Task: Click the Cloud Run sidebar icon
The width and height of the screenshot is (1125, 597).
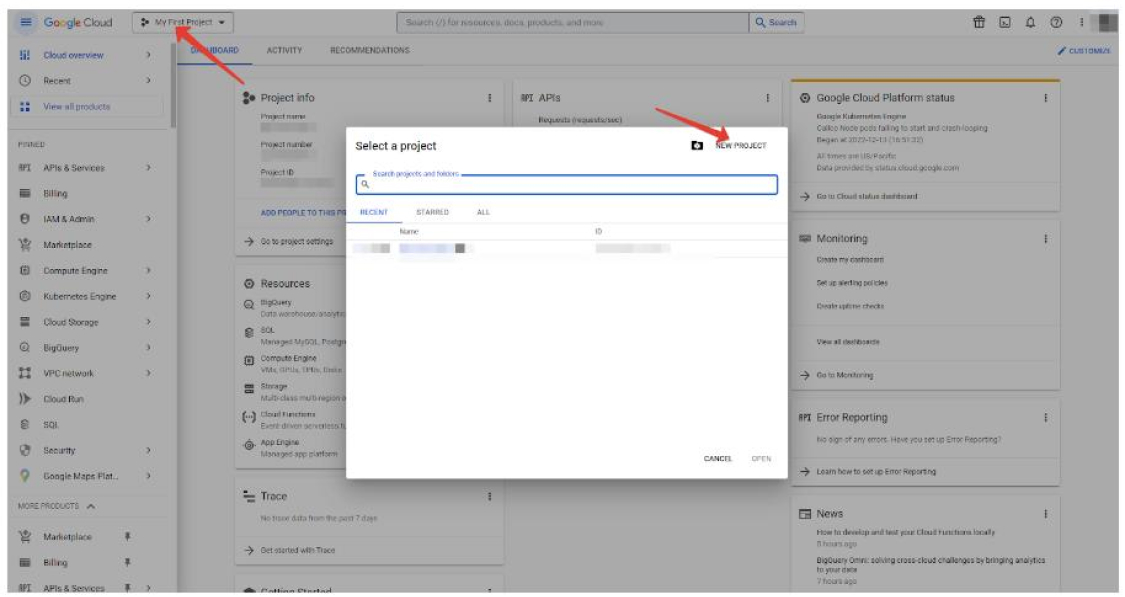Action: coord(25,399)
